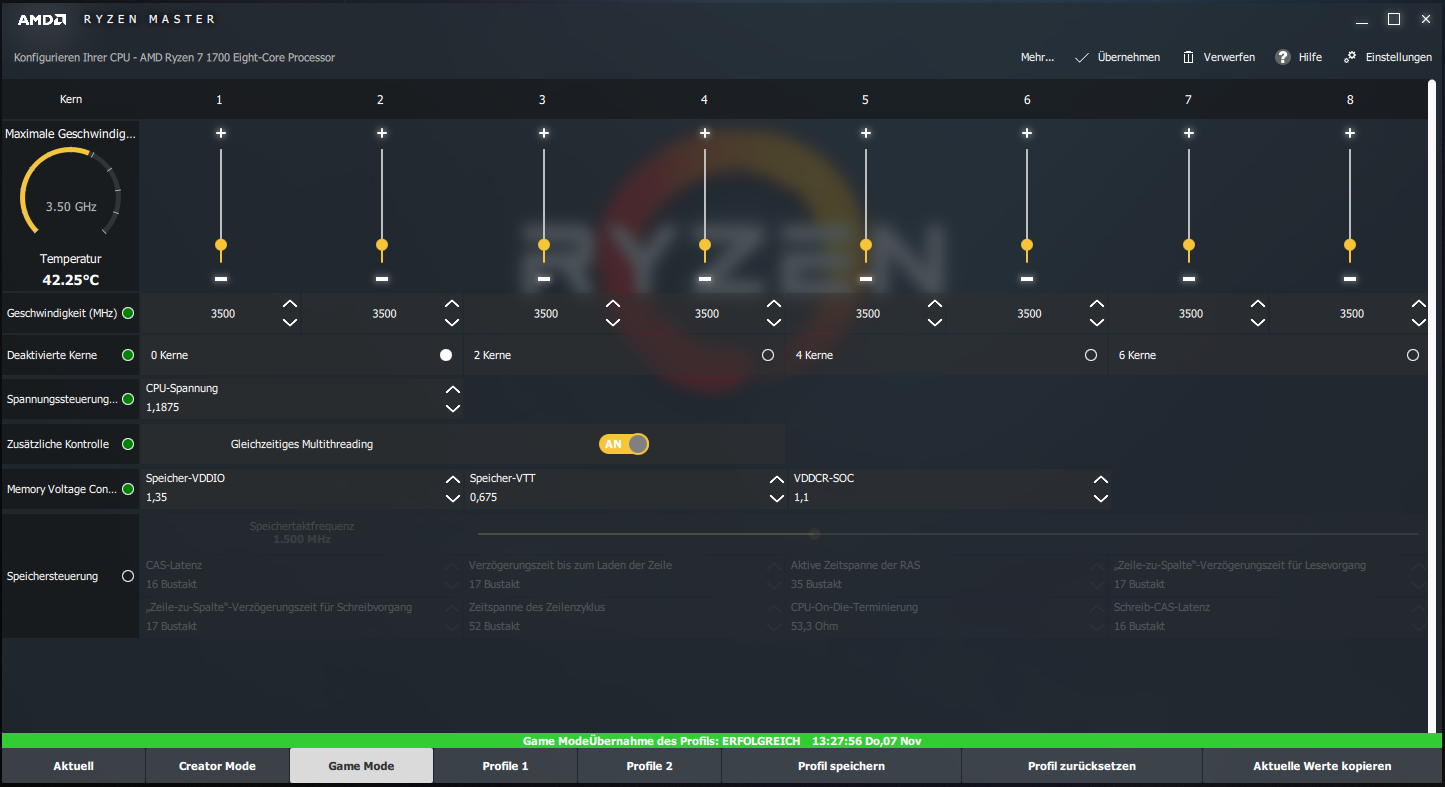Decrease core 4 speed with down chevron
This screenshot has height=787, width=1445.
pos(774,322)
